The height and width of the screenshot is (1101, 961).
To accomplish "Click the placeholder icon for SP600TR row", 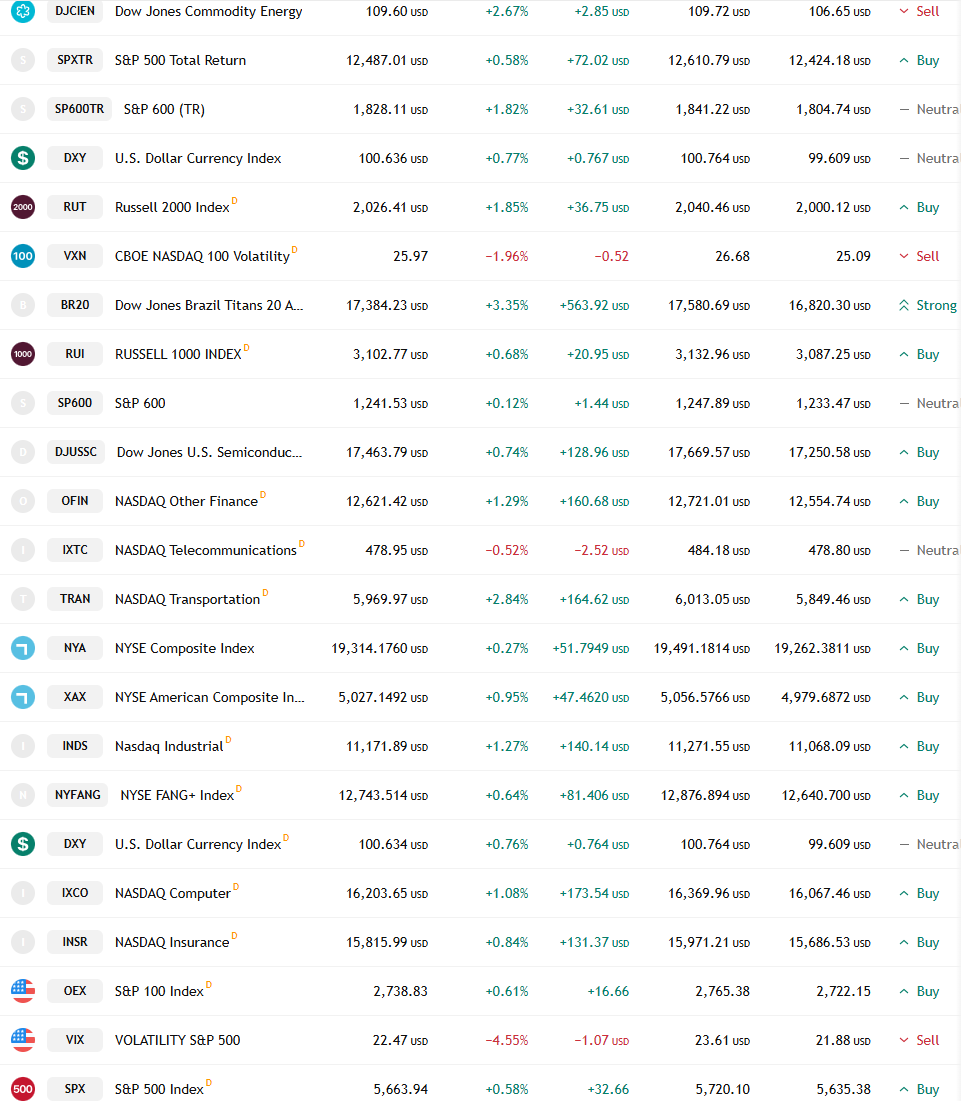I will [x=23, y=110].
